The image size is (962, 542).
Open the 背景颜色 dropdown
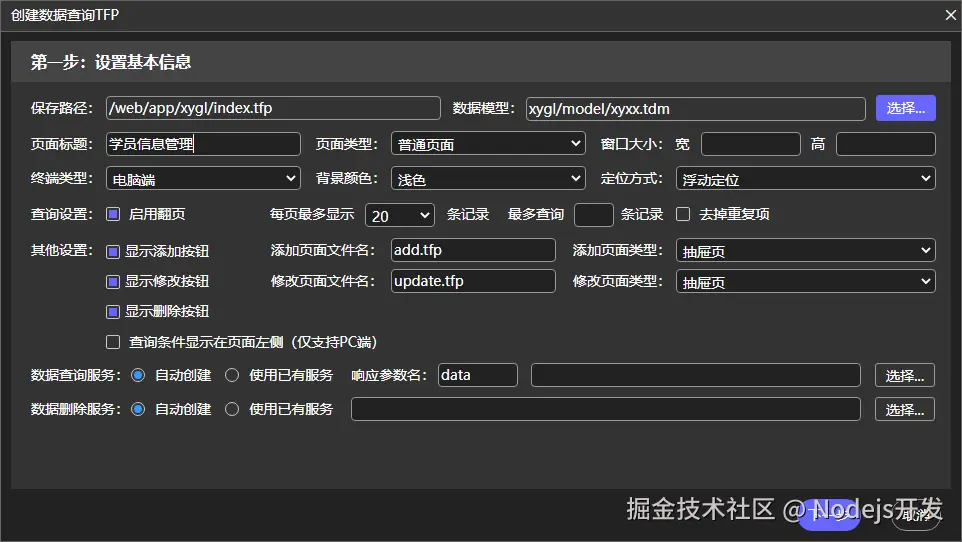pos(488,179)
